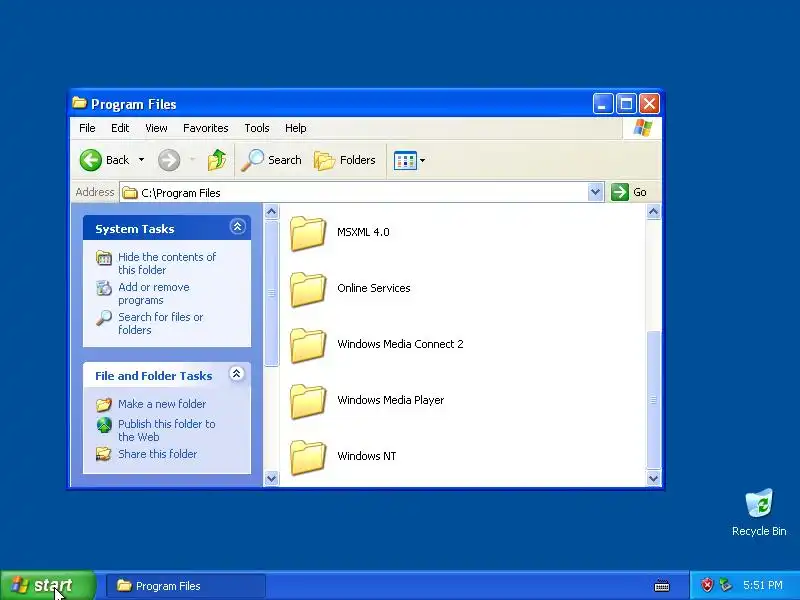Viewport: 800px width, 600px height.
Task: Select the Windows NT folder icon
Action: pos(308,458)
